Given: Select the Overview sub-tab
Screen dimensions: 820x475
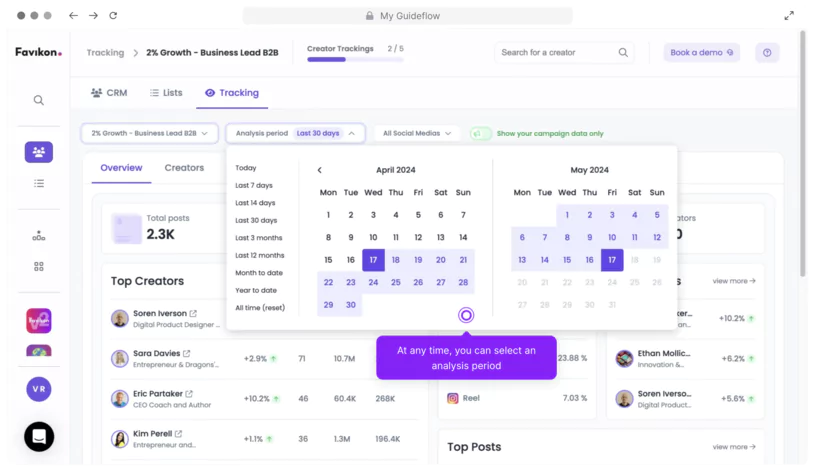Looking at the screenshot, I should [121, 168].
